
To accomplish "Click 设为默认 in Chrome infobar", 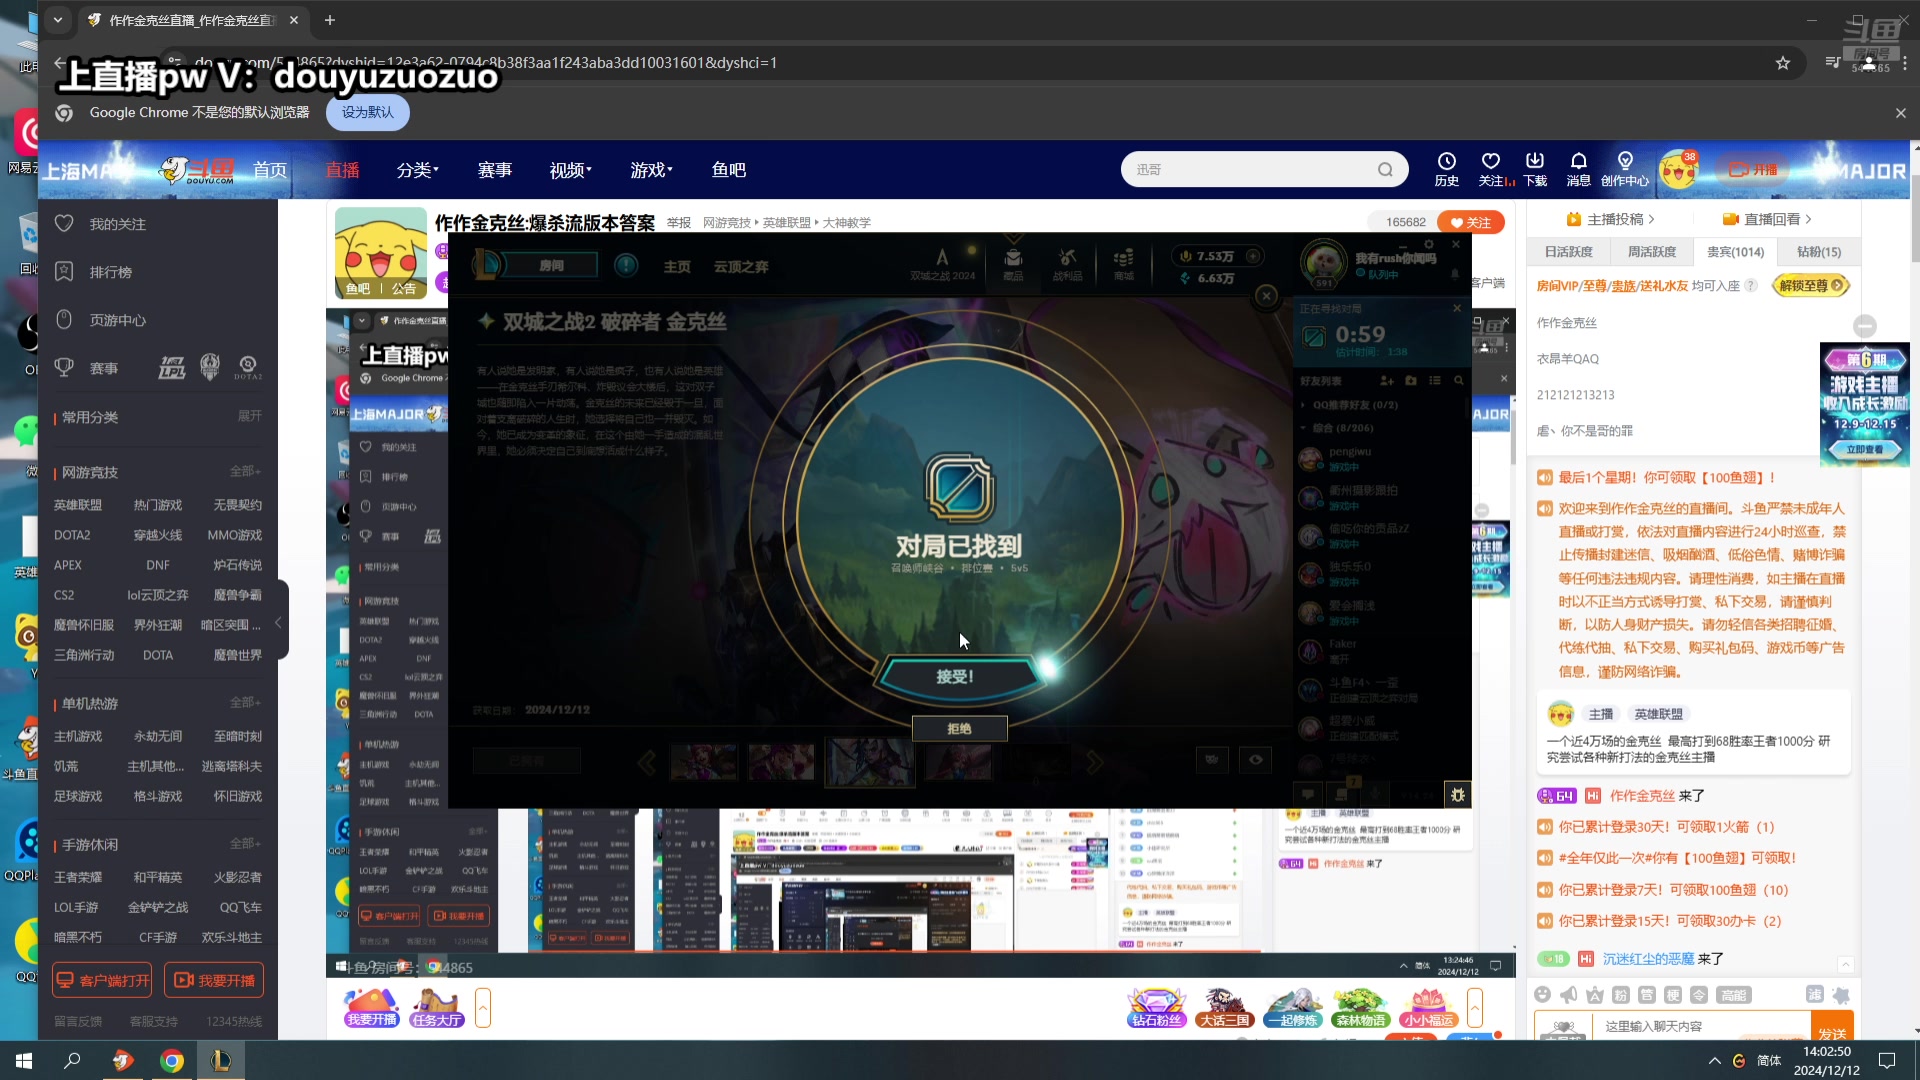I will click(367, 113).
